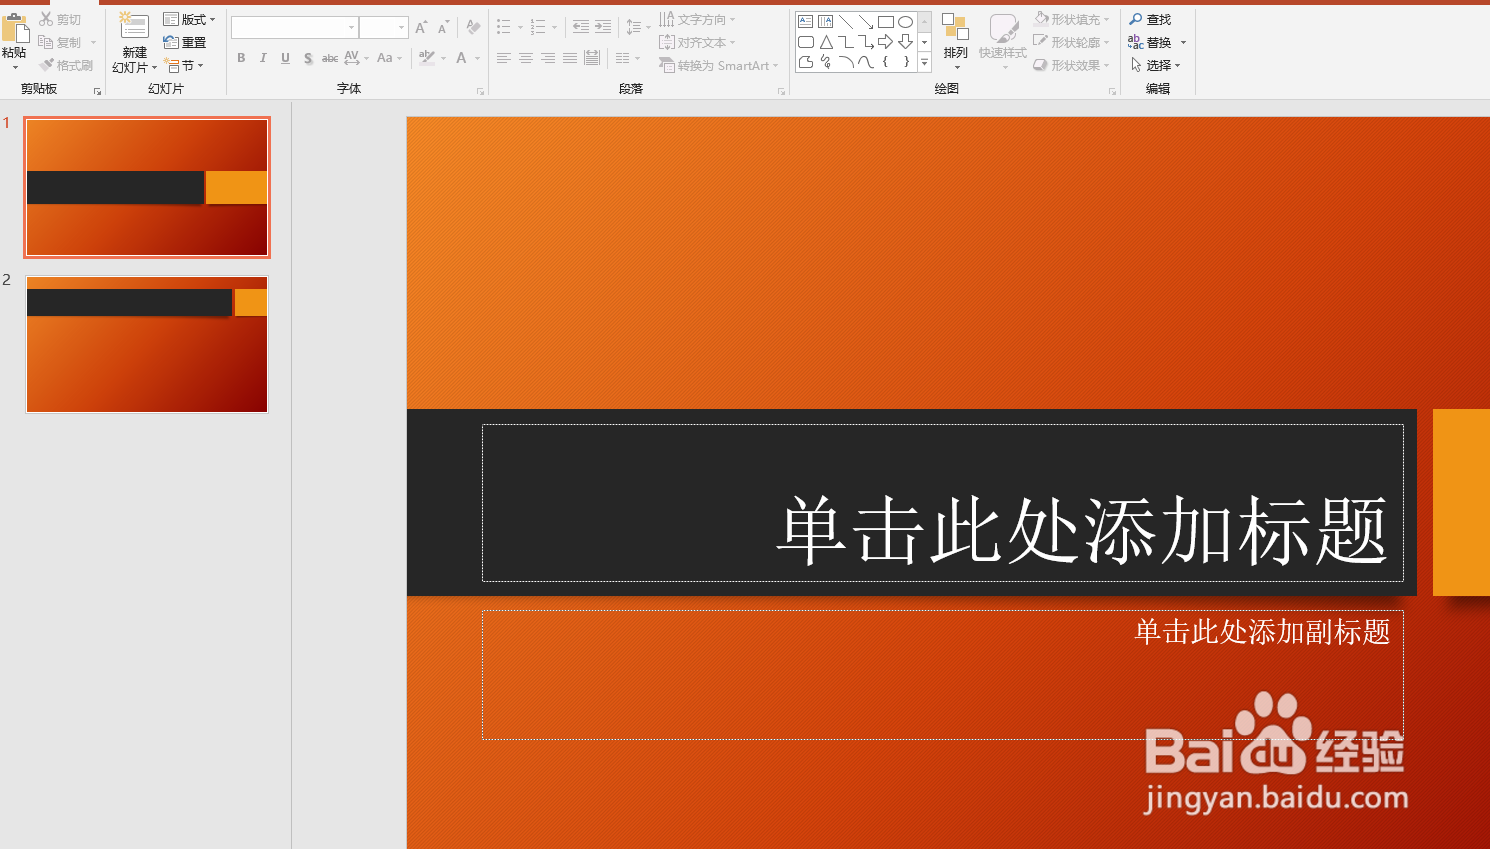Apply text shadow with the S icon

(308, 58)
